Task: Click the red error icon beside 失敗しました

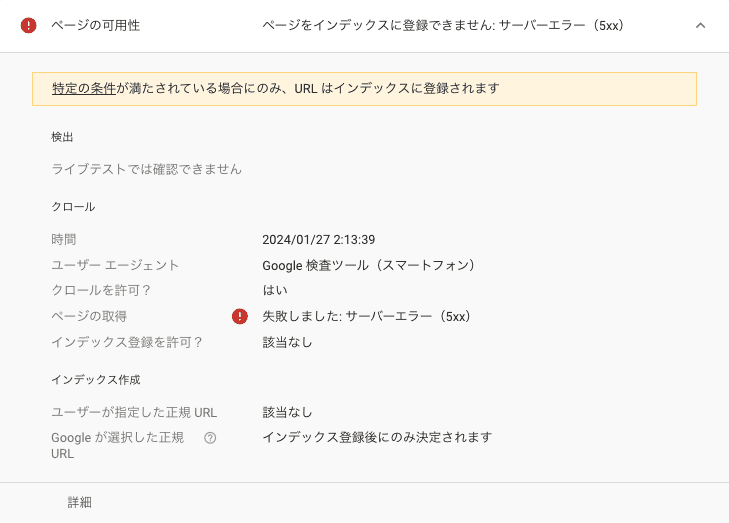Action: [x=240, y=316]
